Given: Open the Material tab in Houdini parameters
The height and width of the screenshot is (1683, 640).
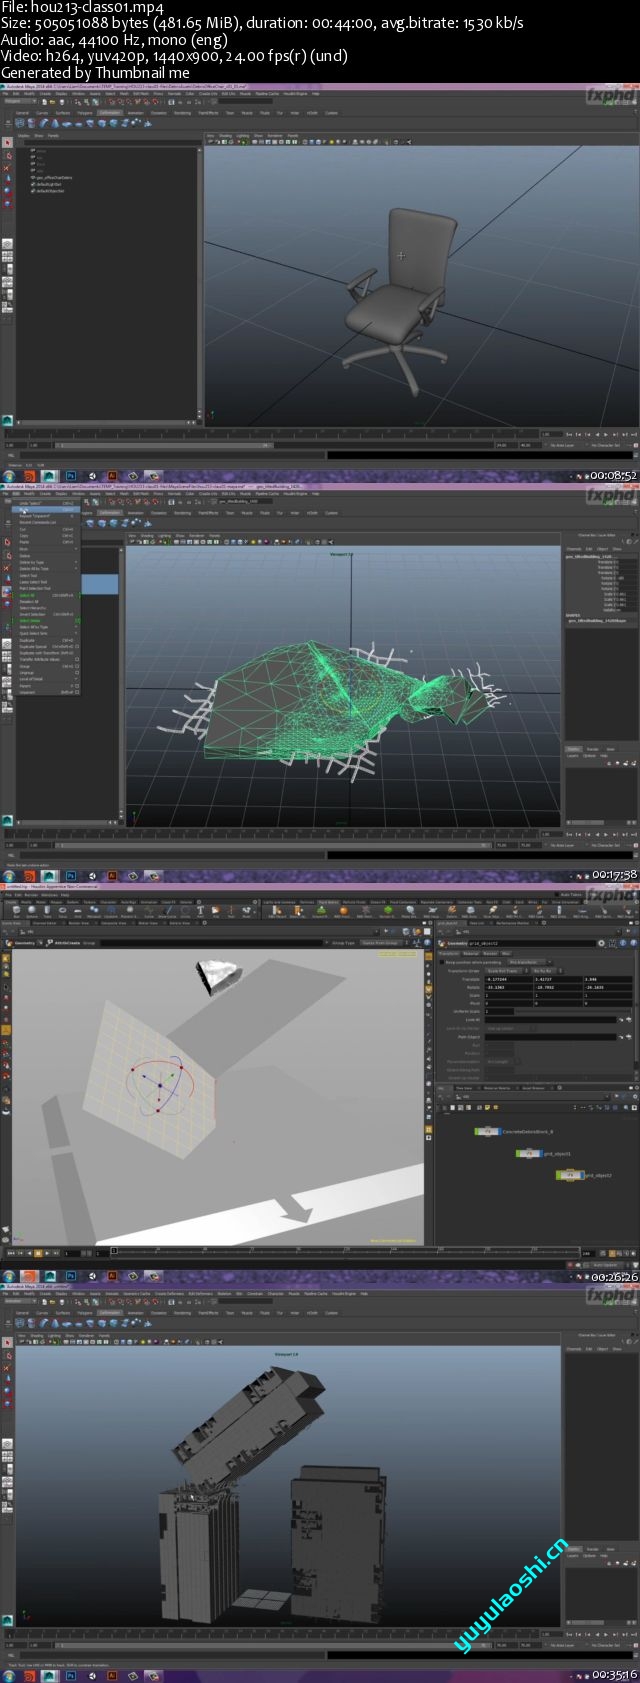Looking at the screenshot, I should click(470, 952).
